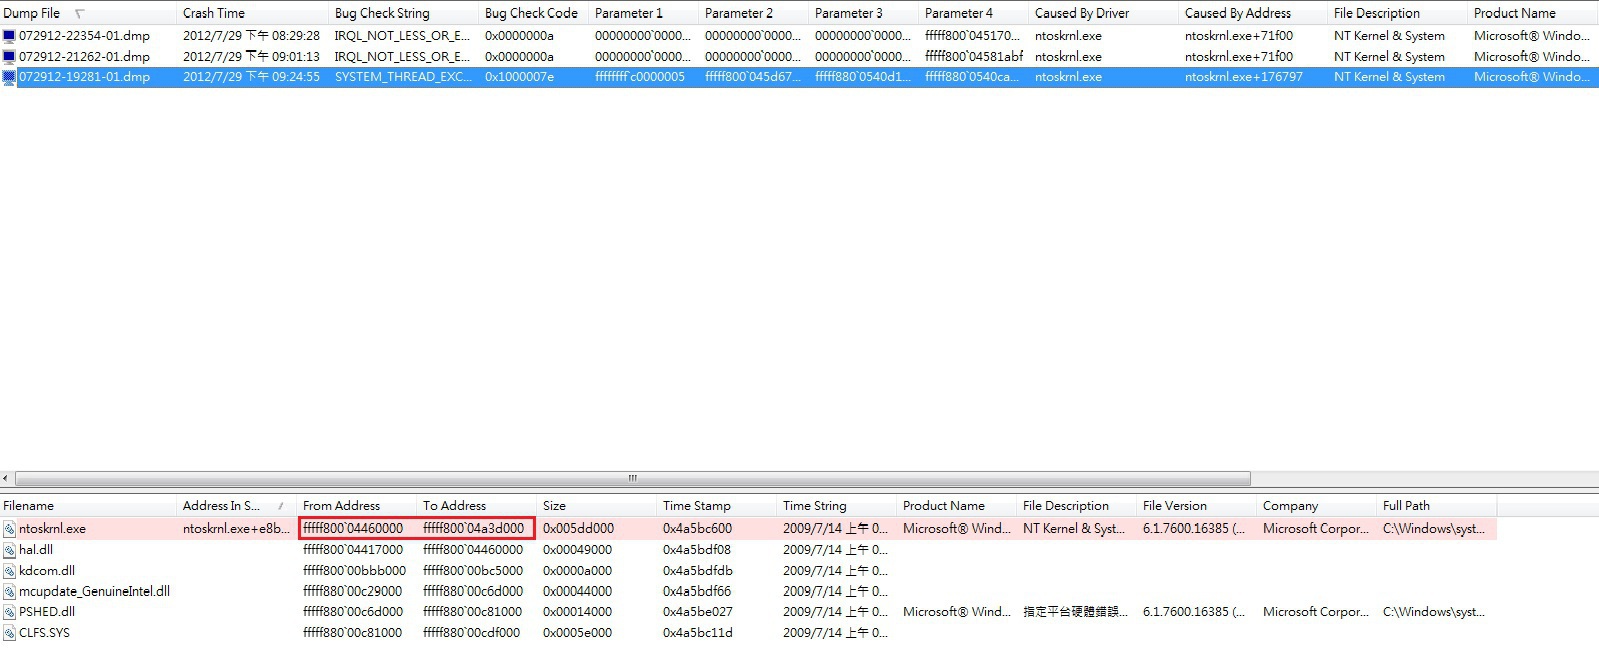
Task: Click the file icon beside hal.dll
Action: tap(9, 549)
